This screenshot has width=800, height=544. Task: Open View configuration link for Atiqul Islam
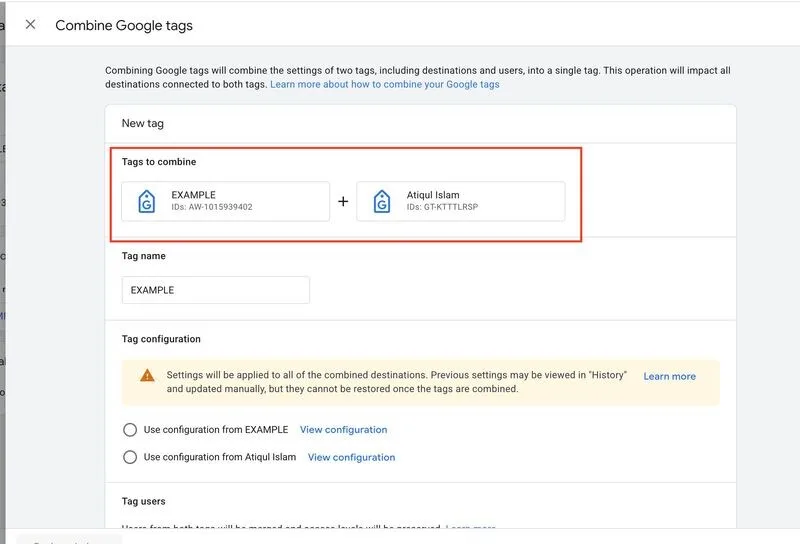click(352, 457)
